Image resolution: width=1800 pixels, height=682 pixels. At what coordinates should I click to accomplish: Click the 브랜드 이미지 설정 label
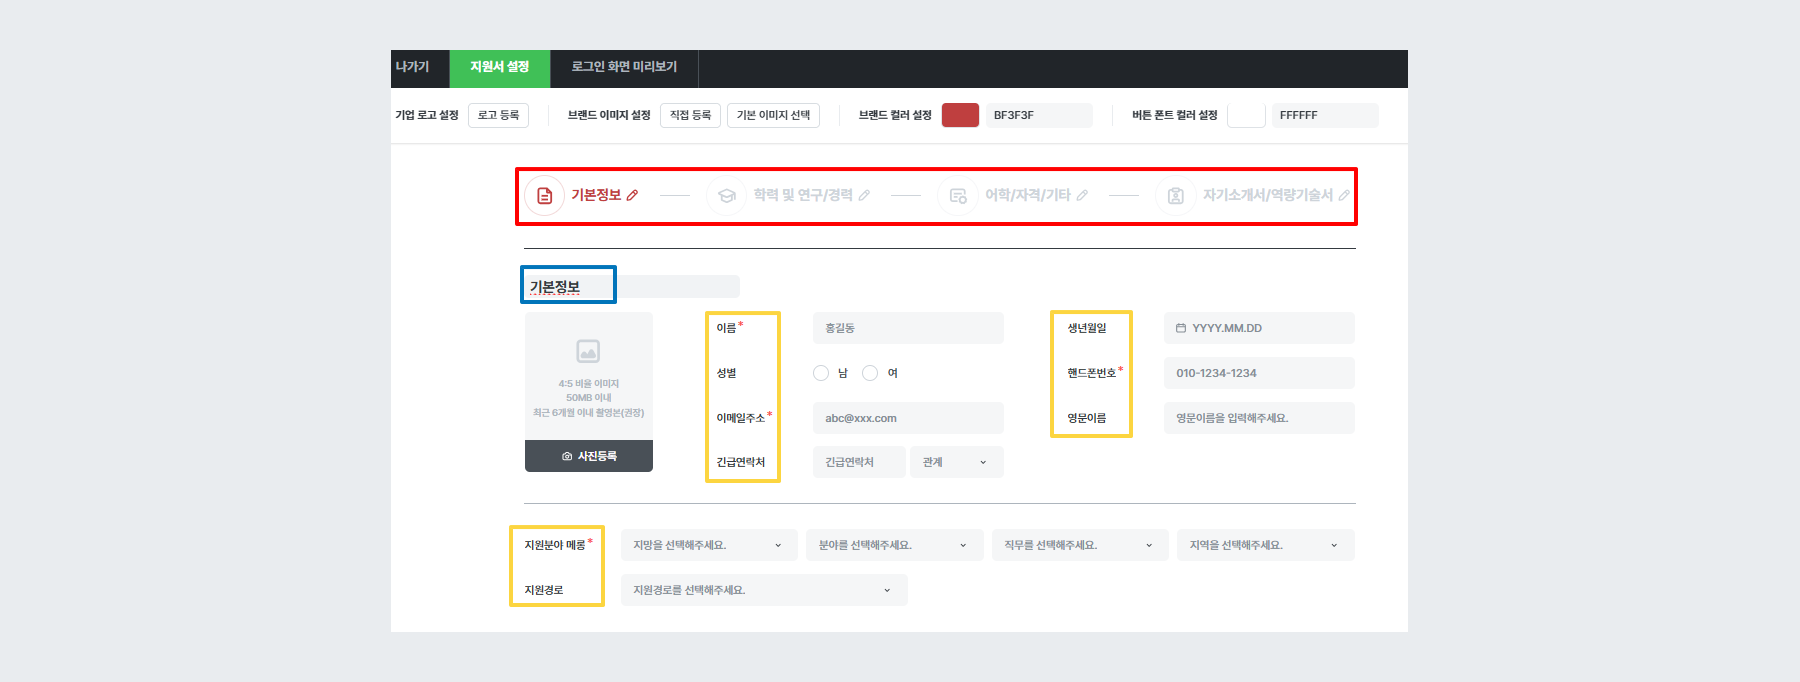(x=609, y=115)
